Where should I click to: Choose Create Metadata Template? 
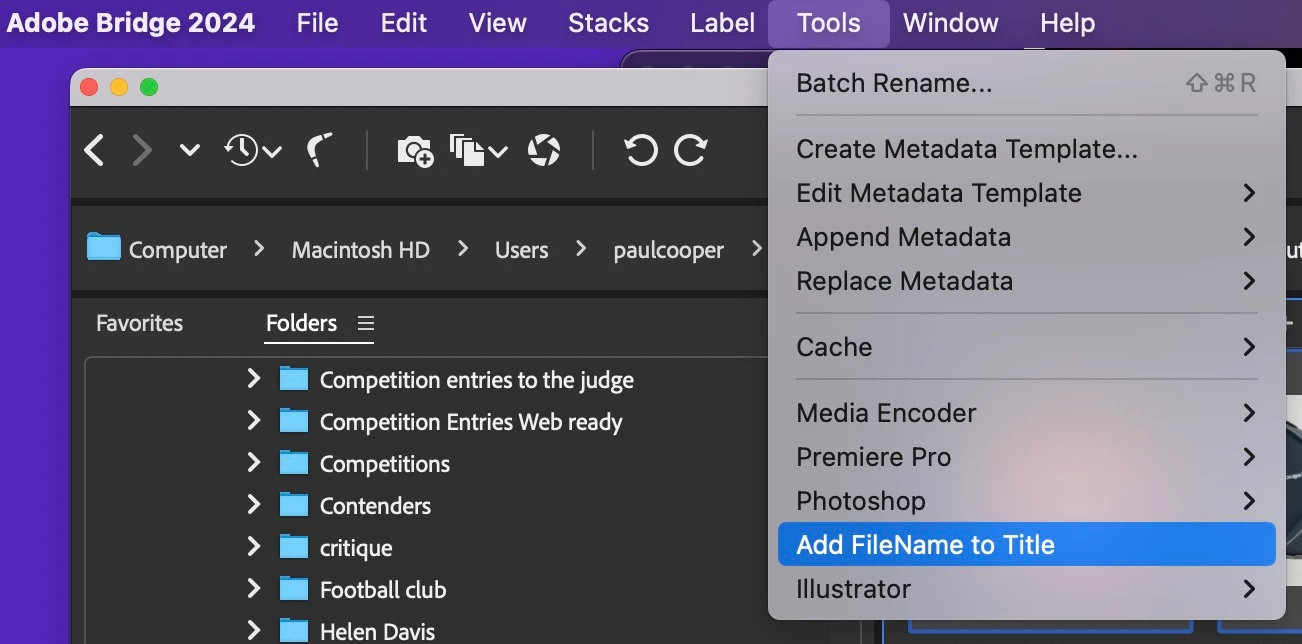tap(1026, 149)
